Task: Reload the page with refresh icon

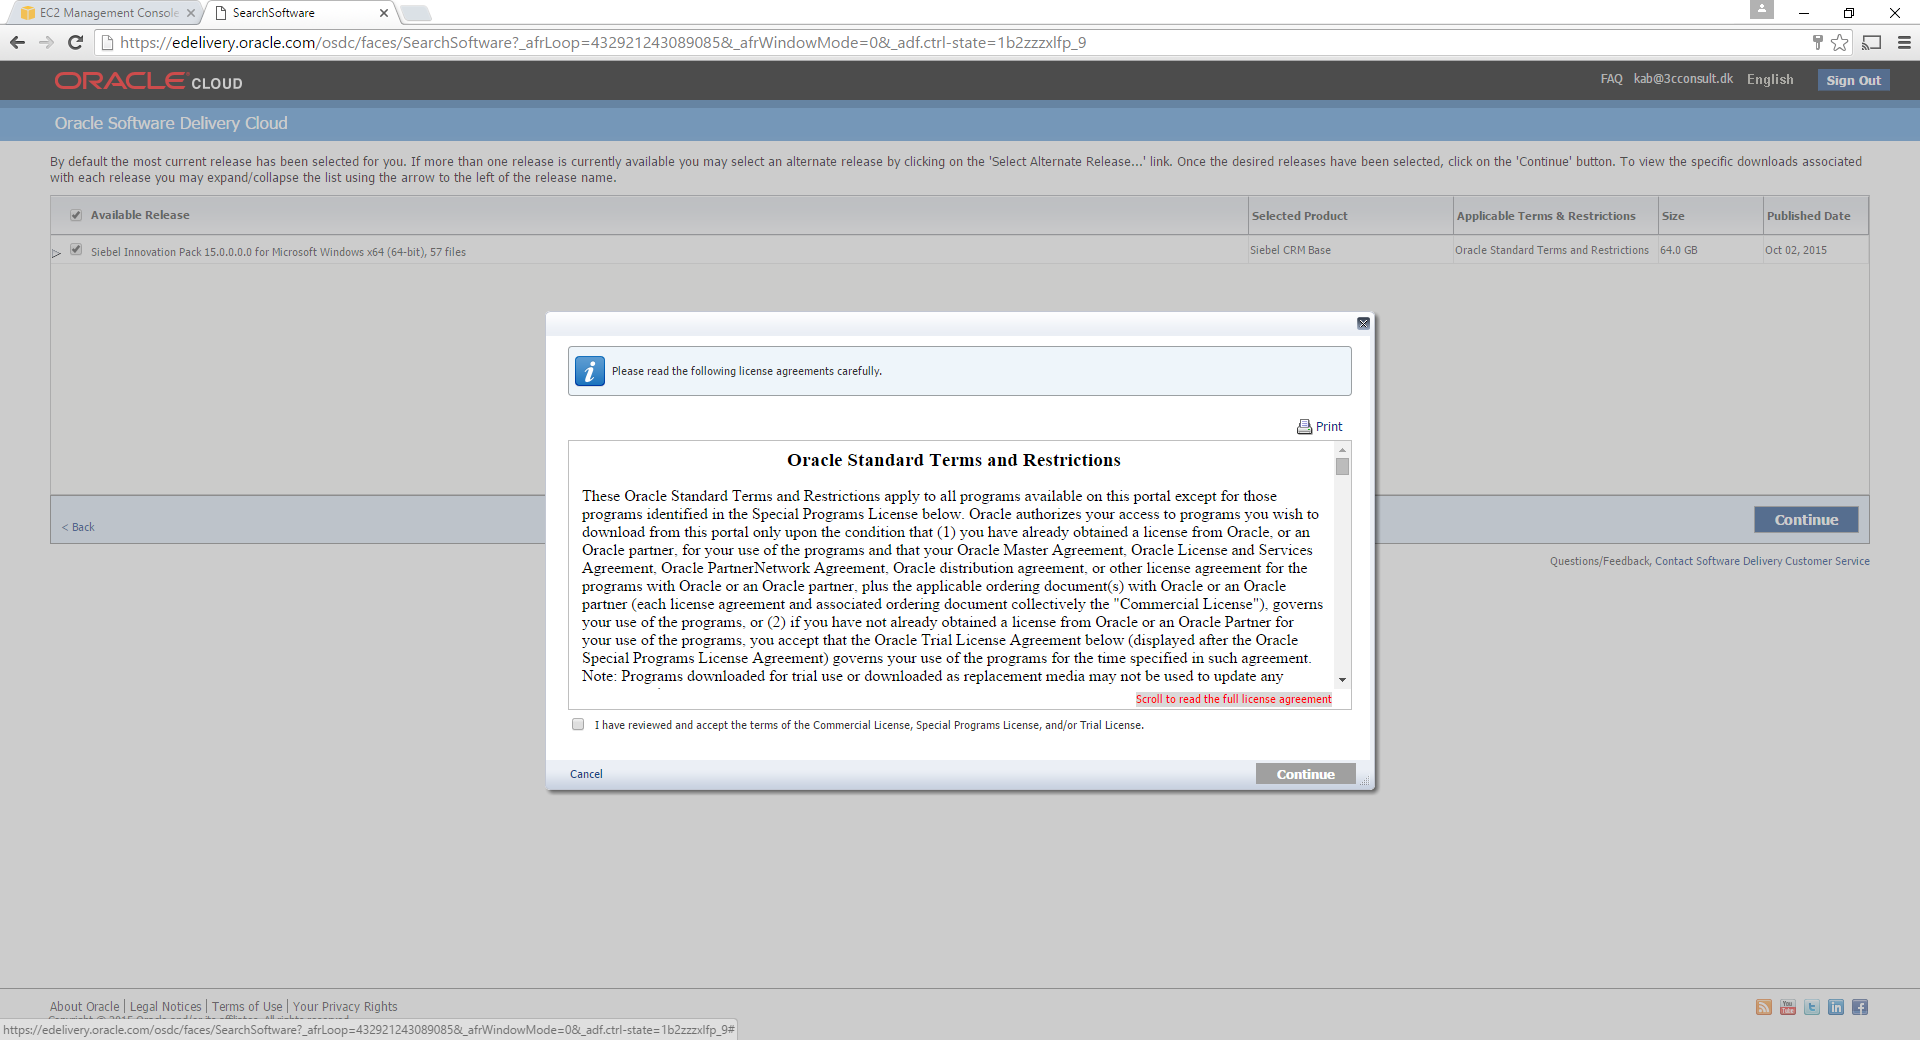Action: coord(75,42)
